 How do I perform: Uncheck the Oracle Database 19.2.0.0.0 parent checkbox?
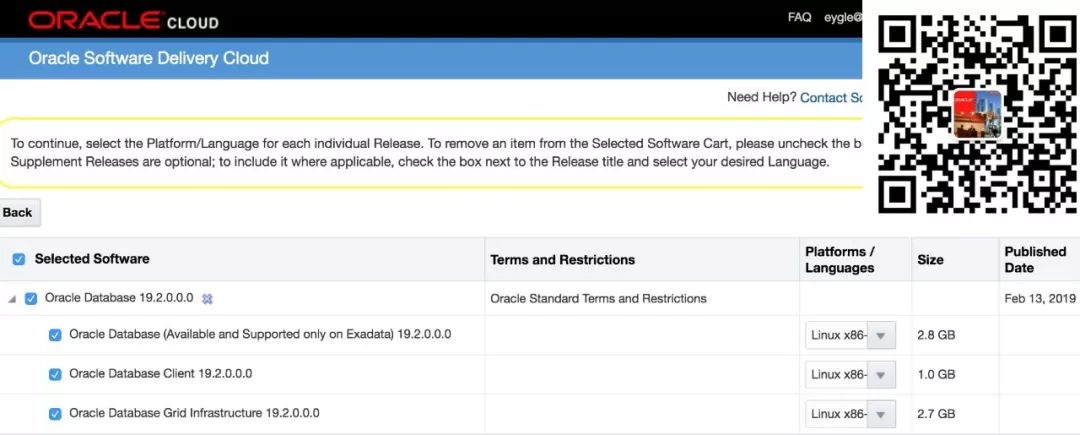(31, 298)
